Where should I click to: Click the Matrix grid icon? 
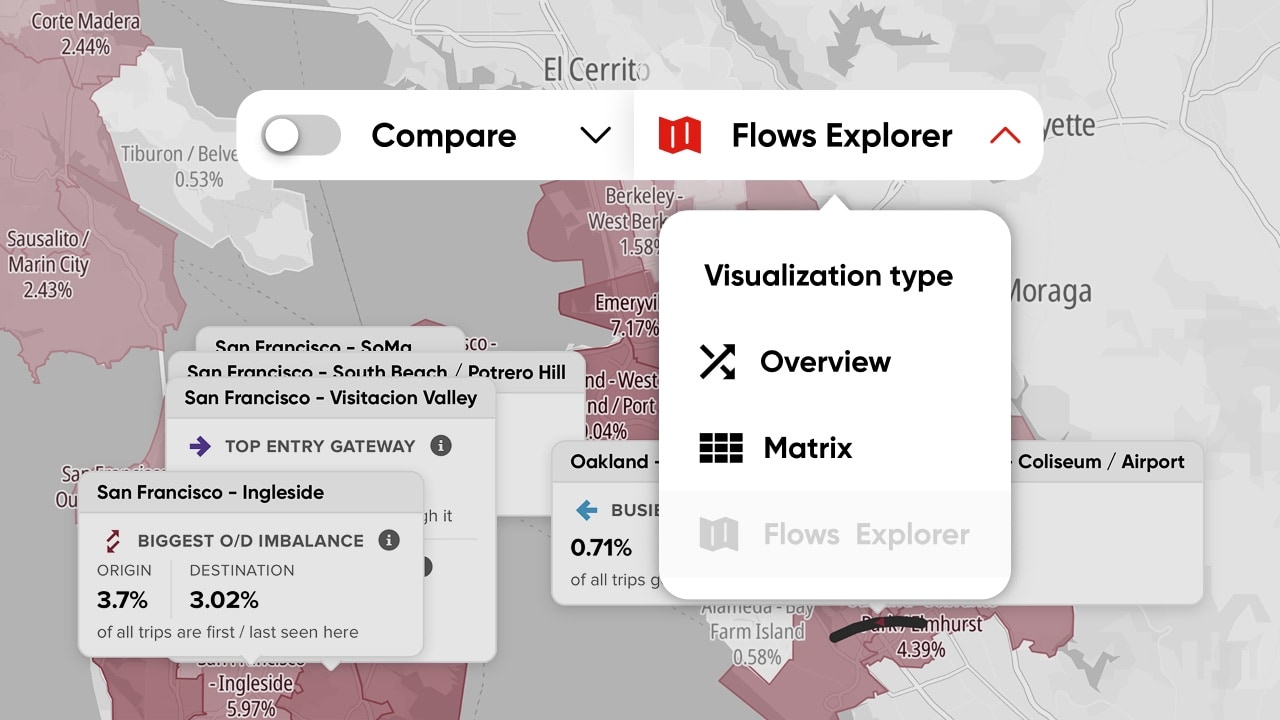click(x=721, y=447)
